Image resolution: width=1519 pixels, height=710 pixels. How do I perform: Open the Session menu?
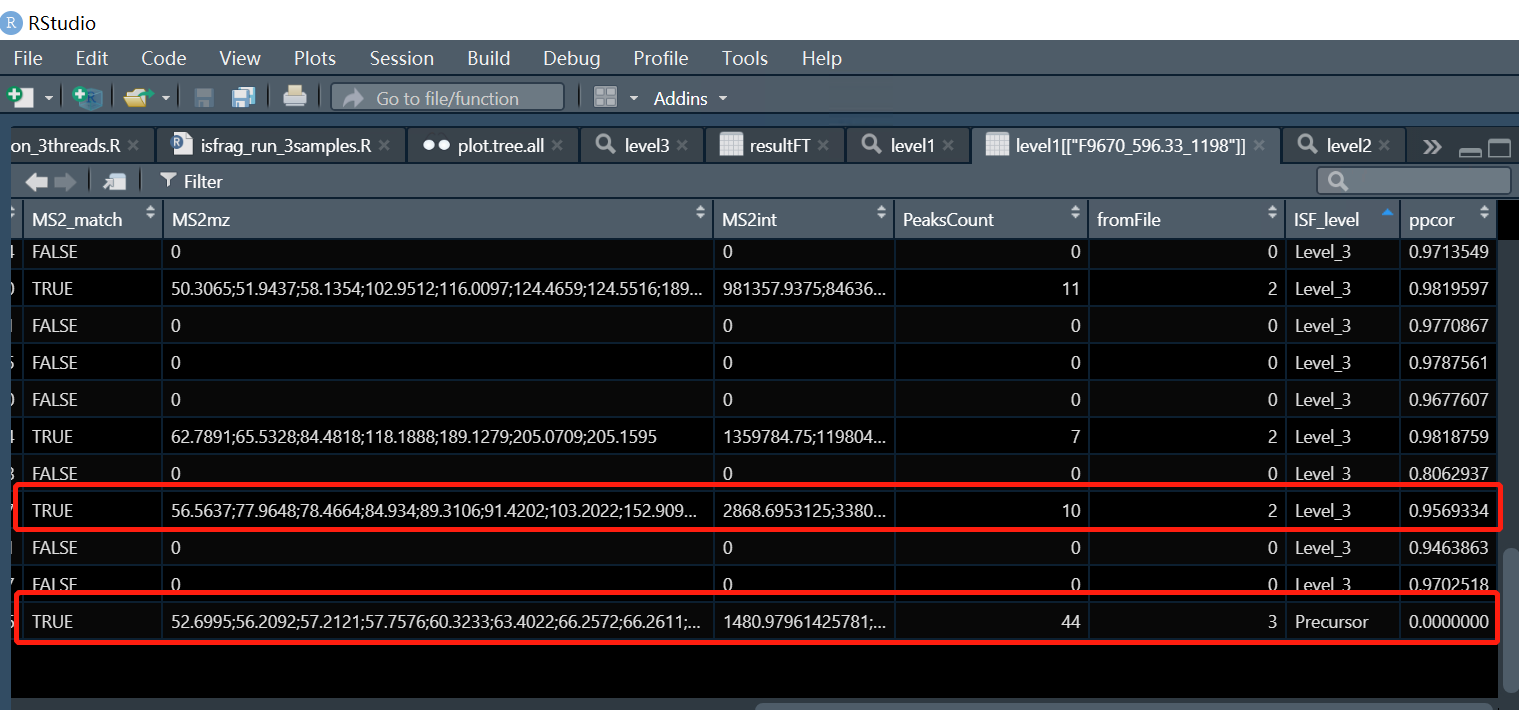pyautogui.click(x=401, y=58)
